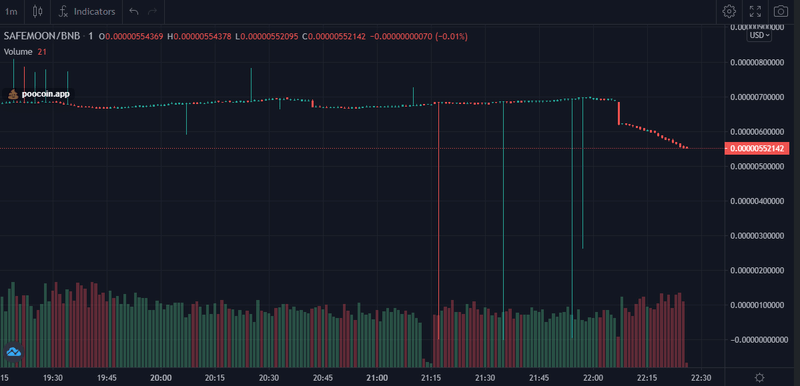Open the Indicators menu
Screen dimensions: 800x386
(x=87, y=11)
